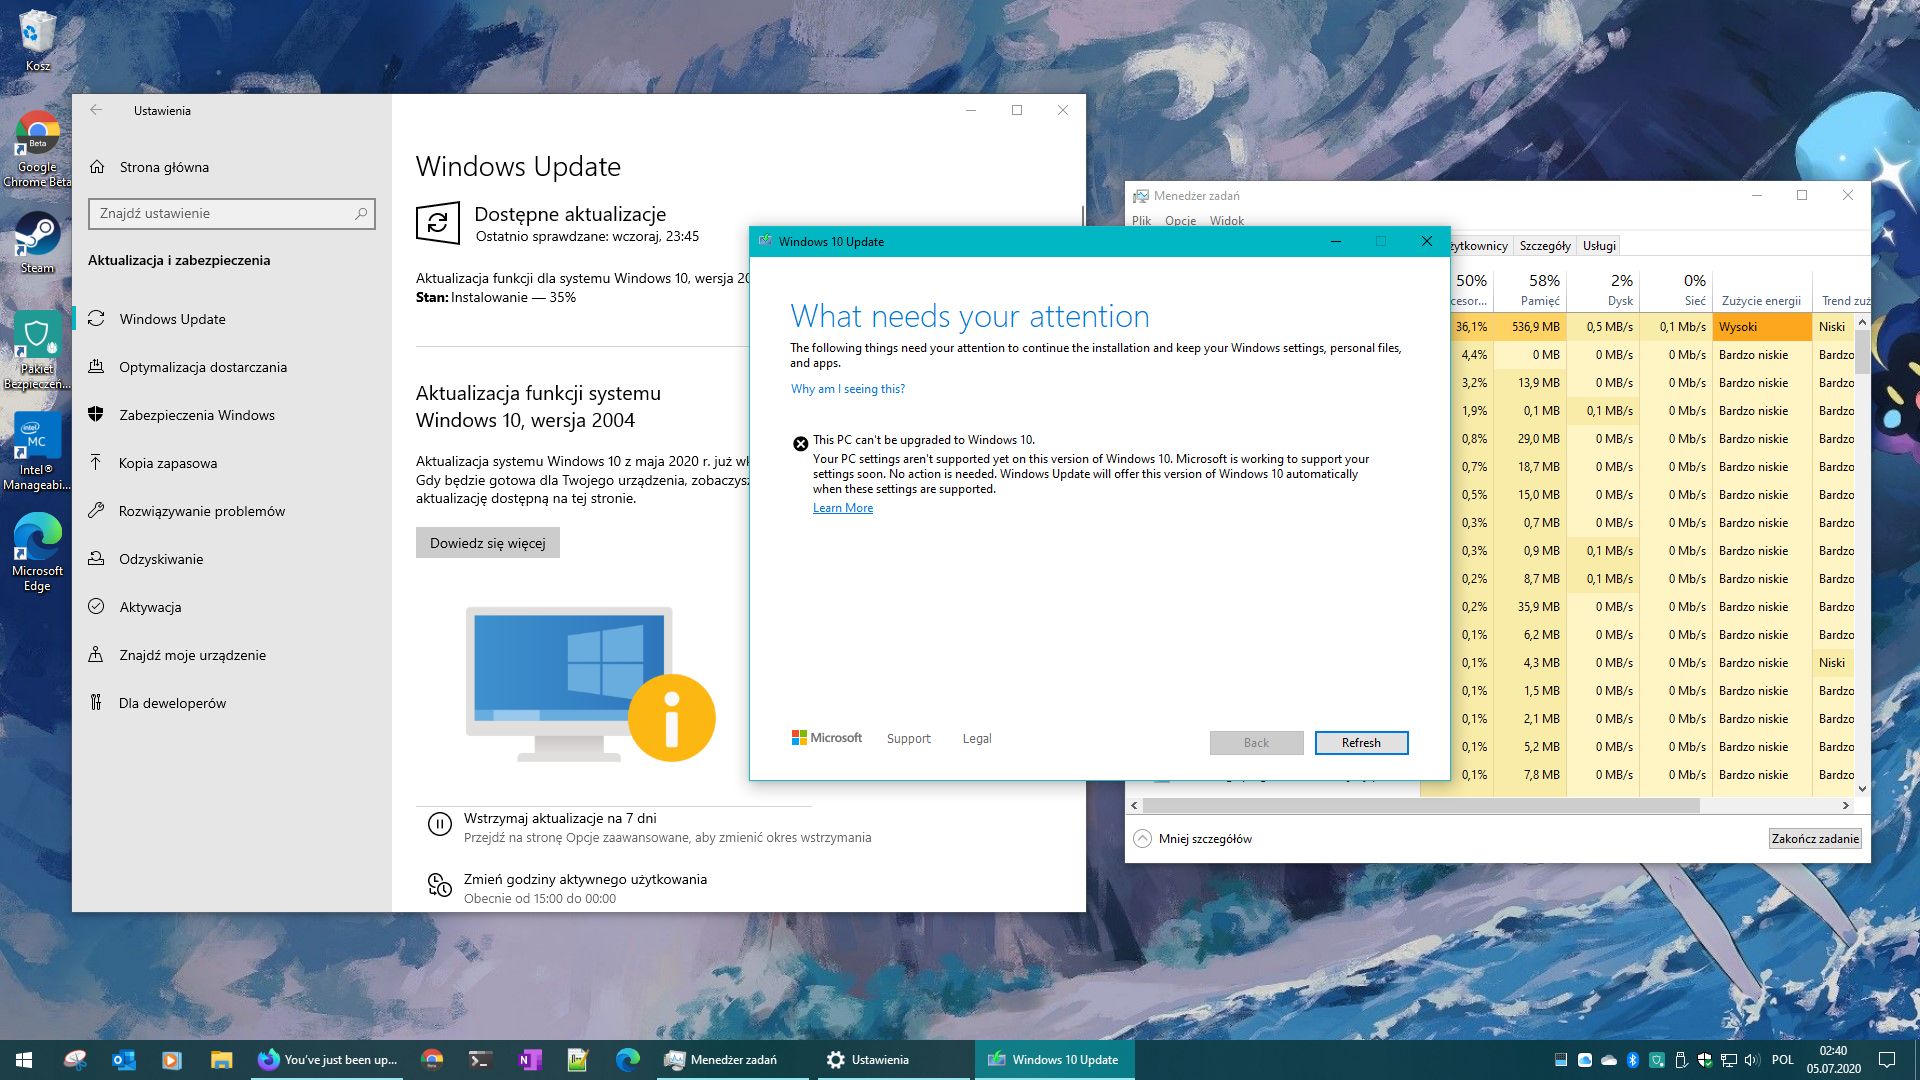Screen dimensions: 1920x1080
Task: Click Dowiedz się więcej button
Action: tap(487, 543)
